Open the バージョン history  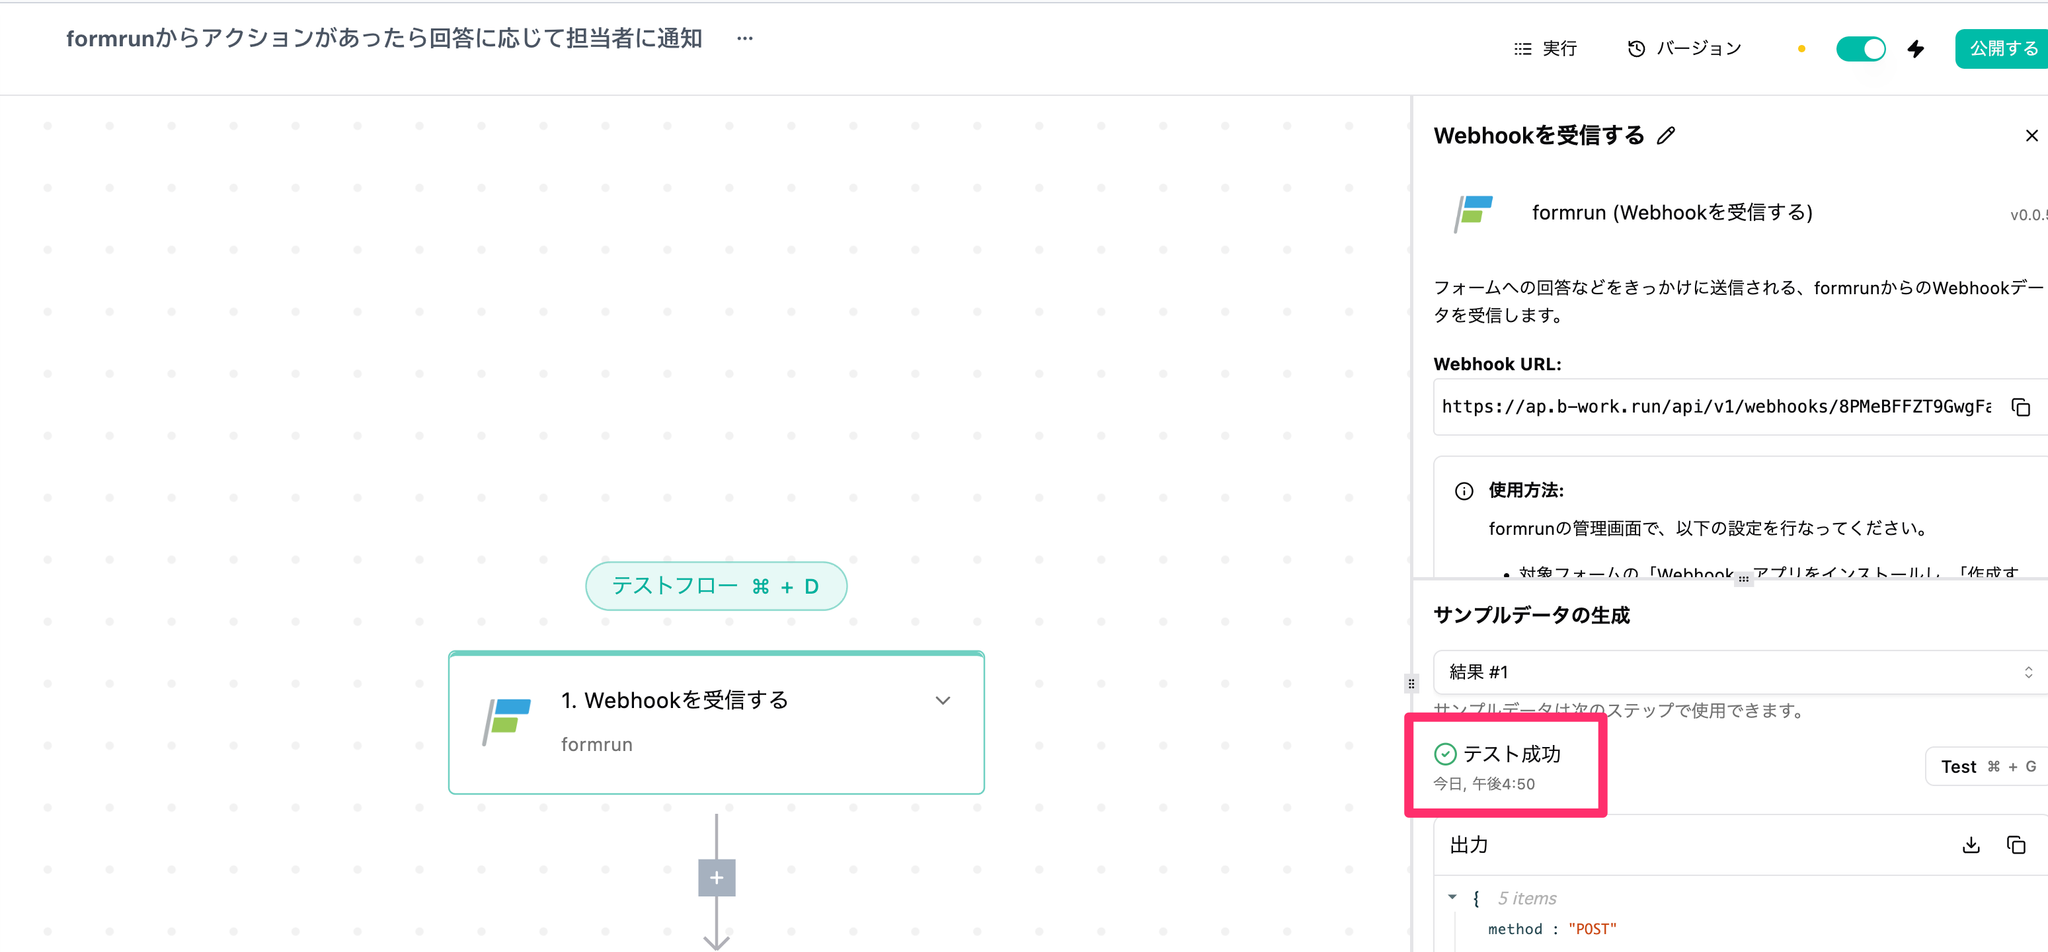[x=1685, y=49]
